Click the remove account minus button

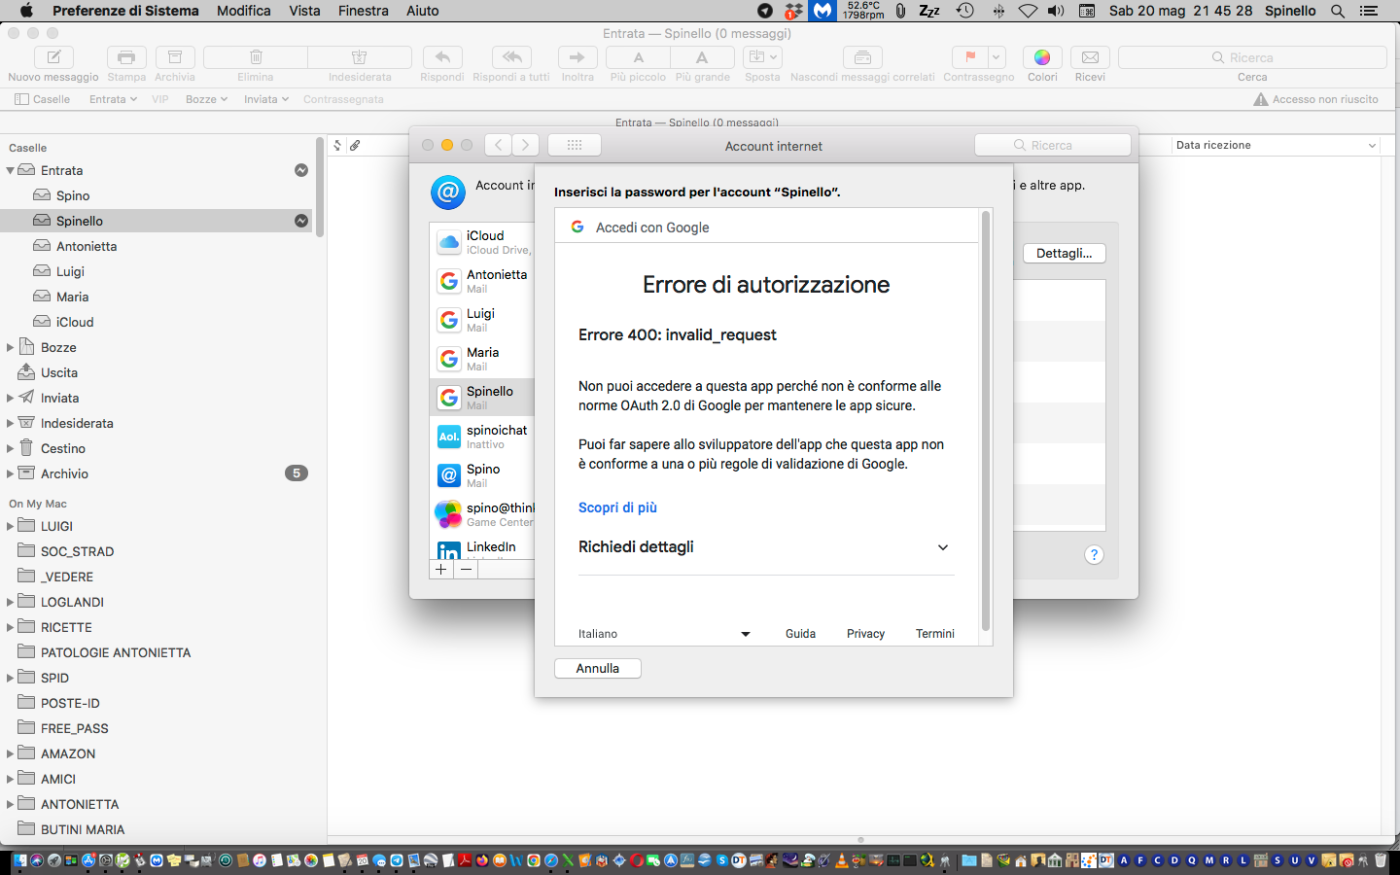pos(466,569)
